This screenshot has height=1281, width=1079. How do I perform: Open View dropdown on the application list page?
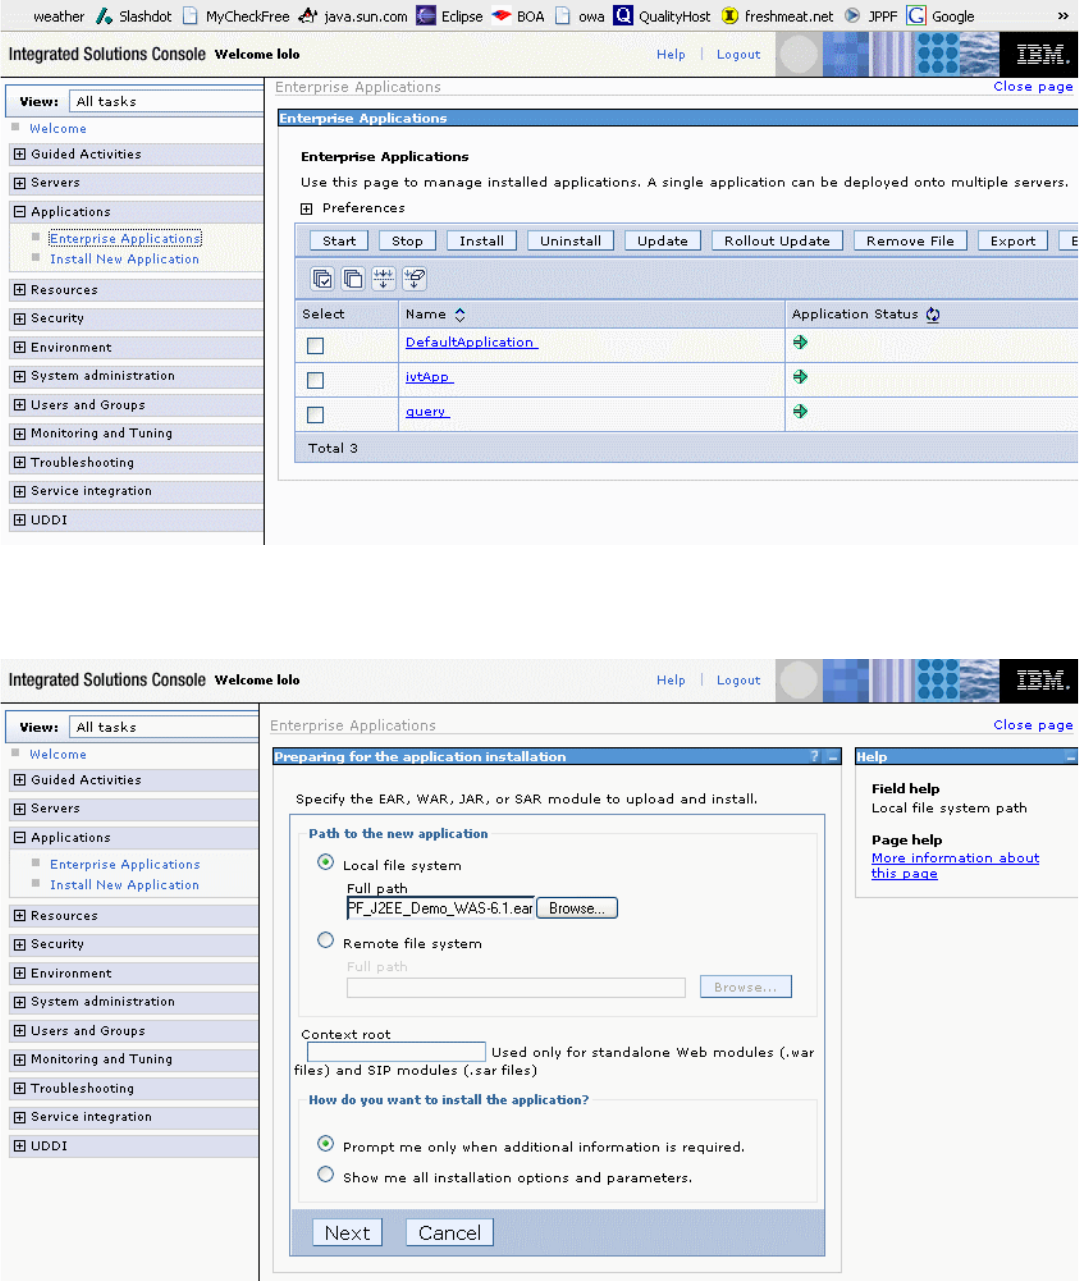point(166,101)
